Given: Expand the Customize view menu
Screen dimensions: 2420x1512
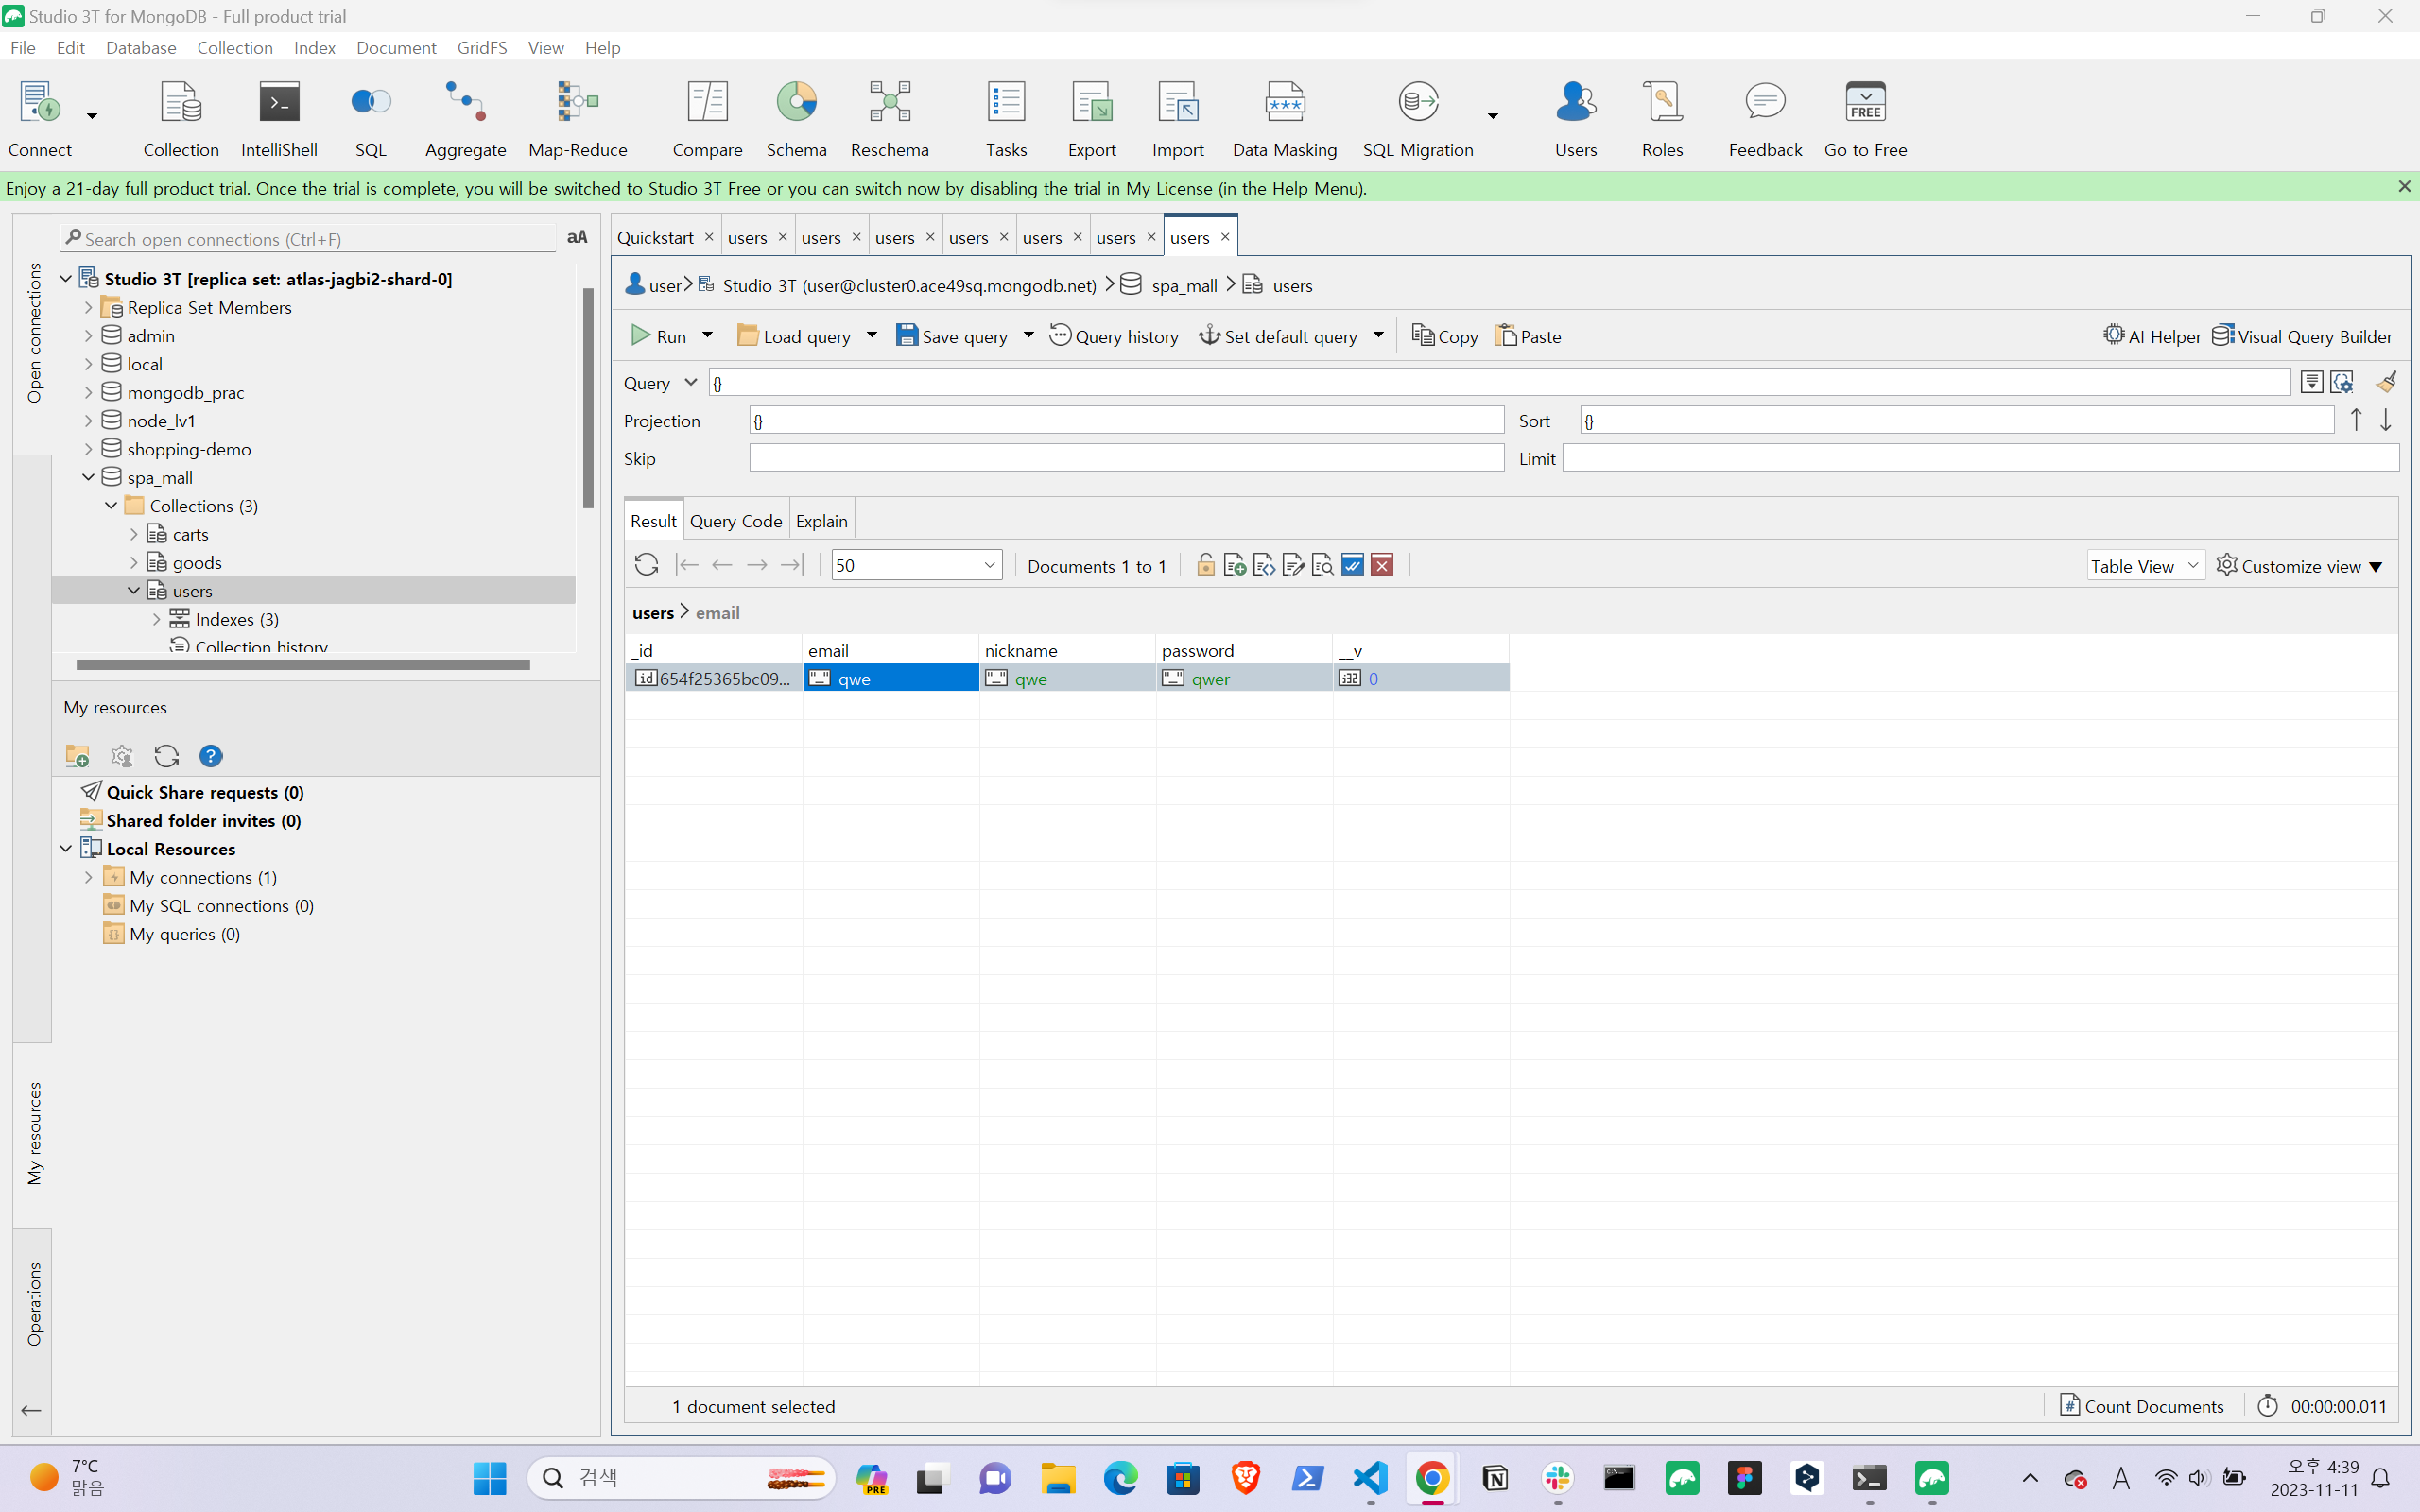Looking at the screenshot, I should tap(2299, 566).
